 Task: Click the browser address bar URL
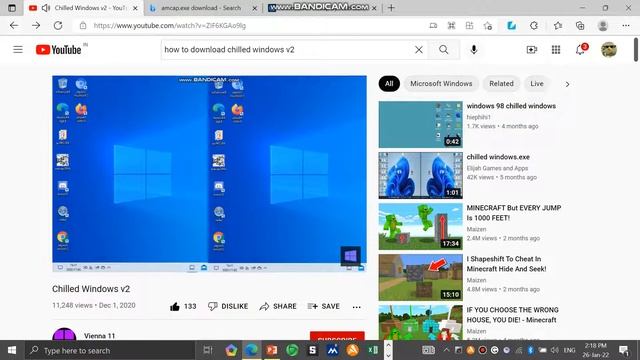[170, 25]
